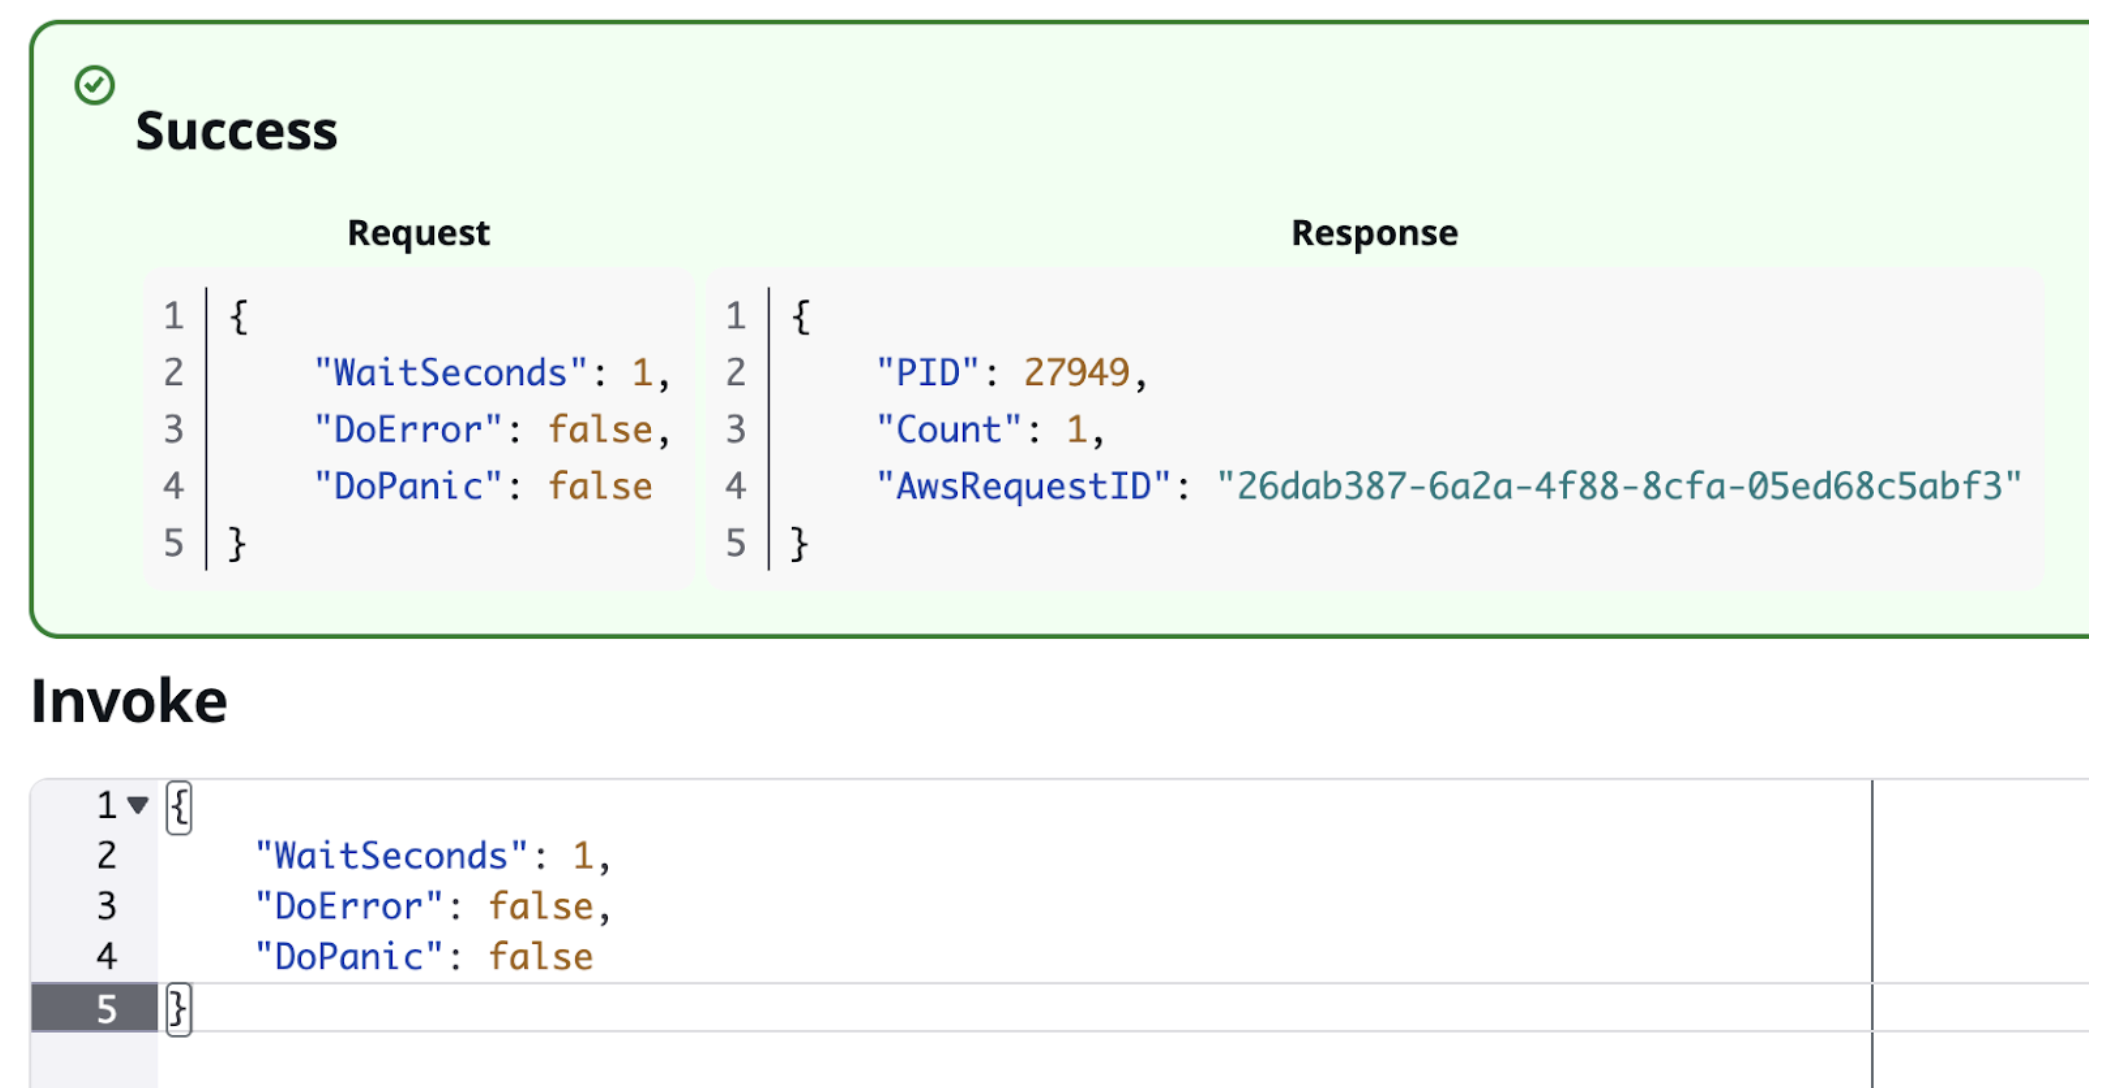Viewport: 2118px width, 1088px height.
Task: Click the false value of DoError in Request panel
Action: pos(600,430)
